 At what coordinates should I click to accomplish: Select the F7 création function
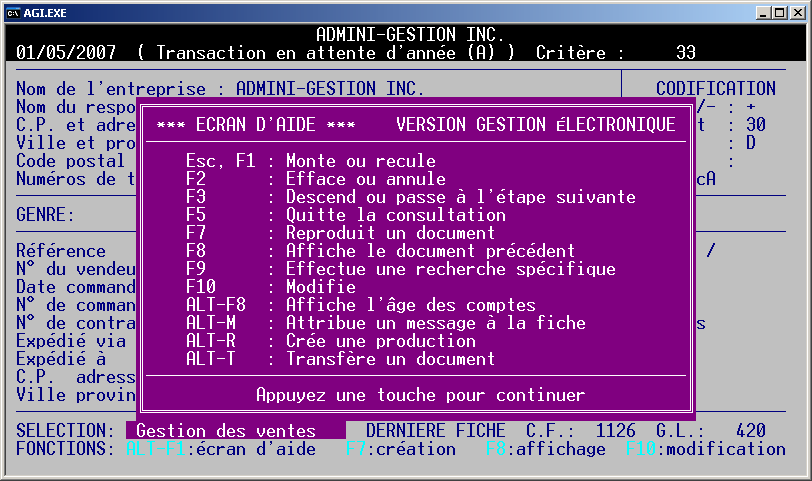coord(400,449)
